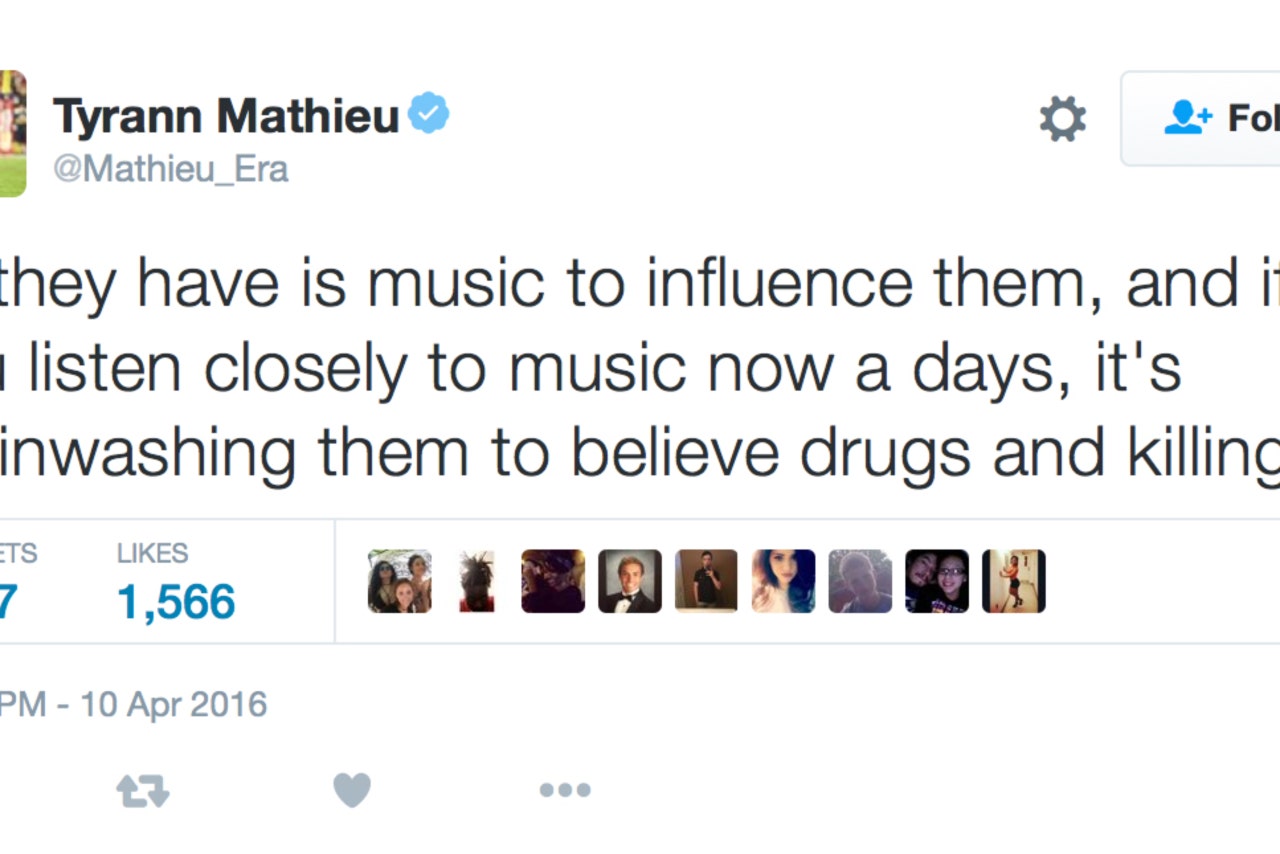The height and width of the screenshot is (854, 1280).
Task: Open dark avatar of person wearing a cap
Action: tap(553, 581)
